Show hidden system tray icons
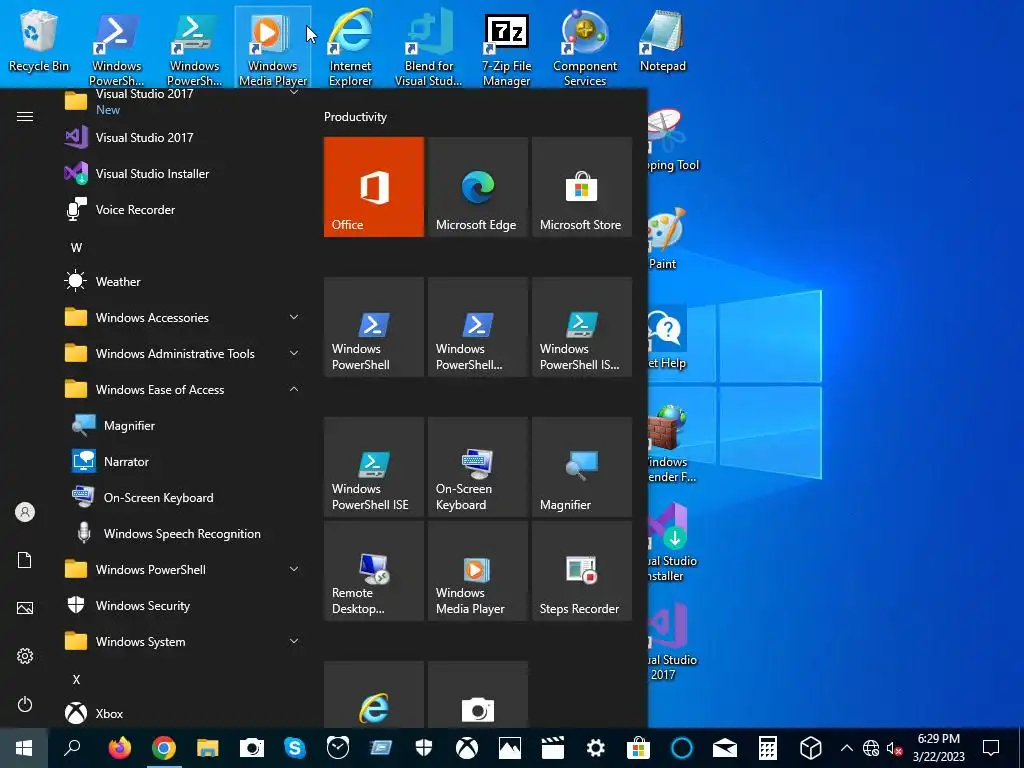Image resolution: width=1024 pixels, height=768 pixels. 846,748
